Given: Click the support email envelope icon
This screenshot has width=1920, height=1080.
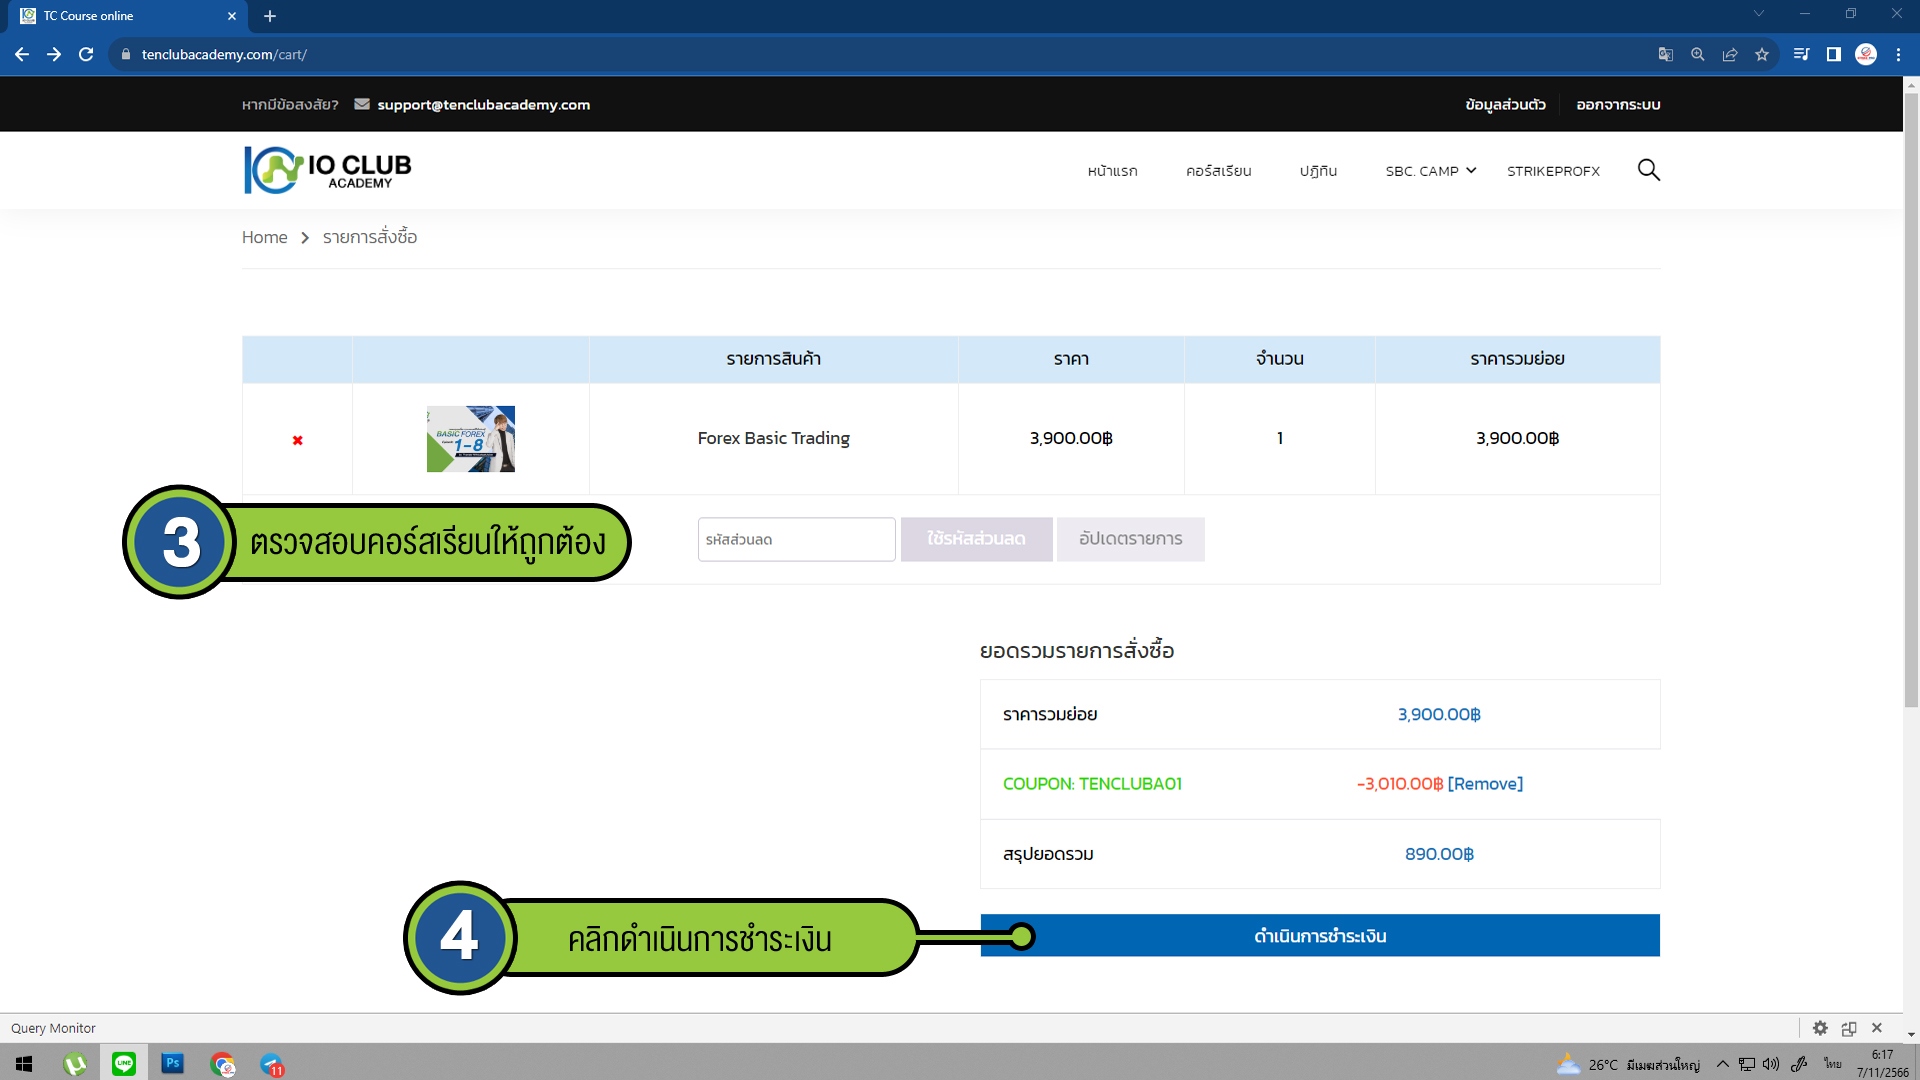Looking at the screenshot, I should pyautogui.click(x=362, y=104).
